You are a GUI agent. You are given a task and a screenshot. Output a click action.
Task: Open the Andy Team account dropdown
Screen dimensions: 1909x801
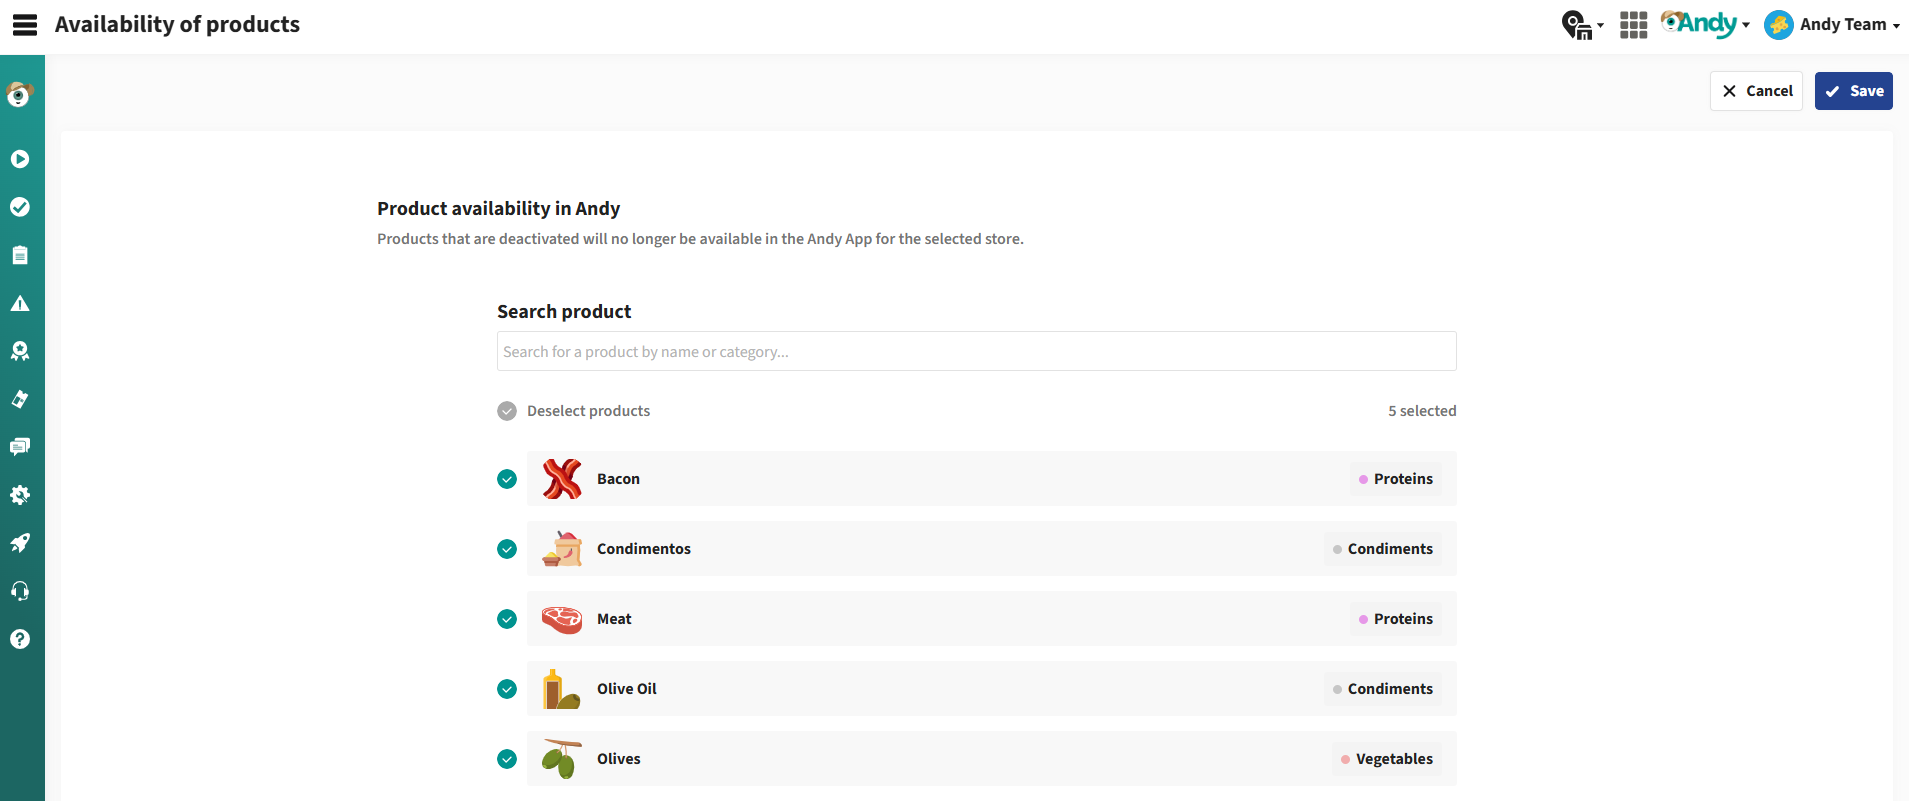click(x=1832, y=25)
